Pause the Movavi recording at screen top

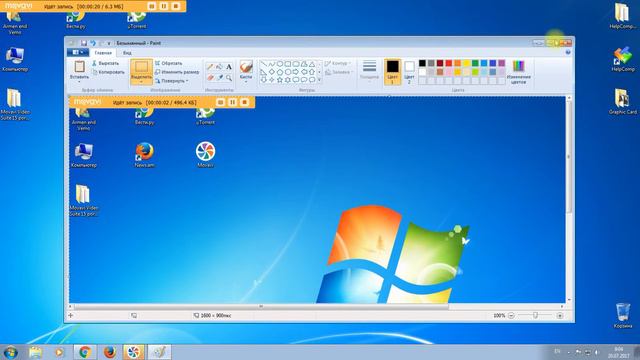(x=164, y=6)
